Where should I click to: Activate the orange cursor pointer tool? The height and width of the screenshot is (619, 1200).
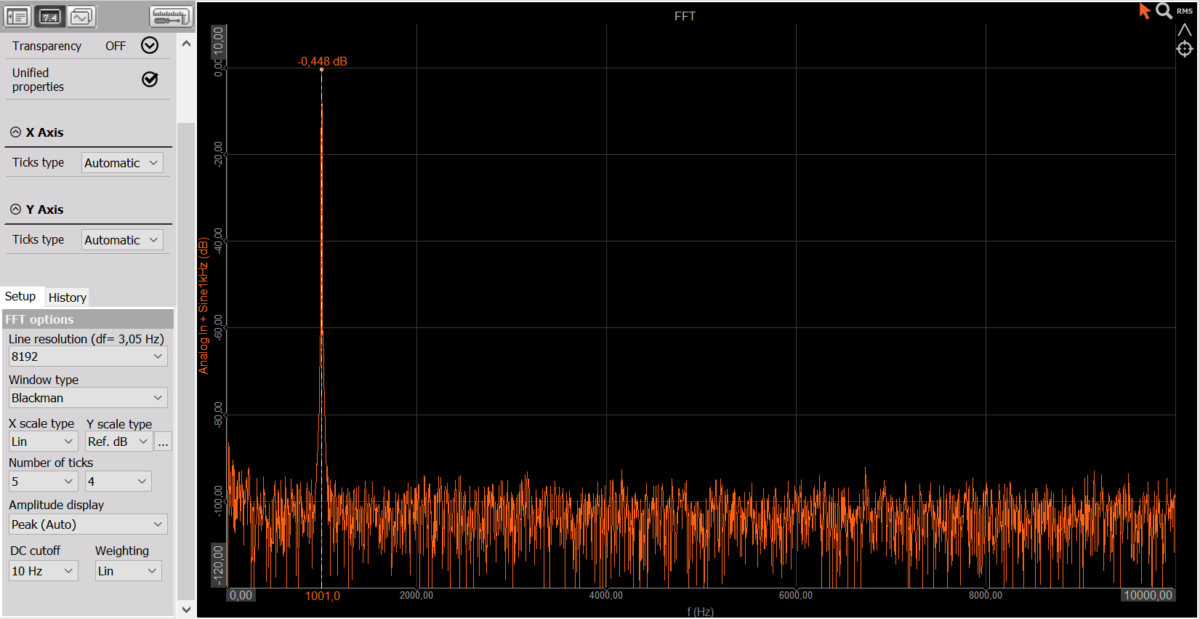click(x=1144, y=11)
